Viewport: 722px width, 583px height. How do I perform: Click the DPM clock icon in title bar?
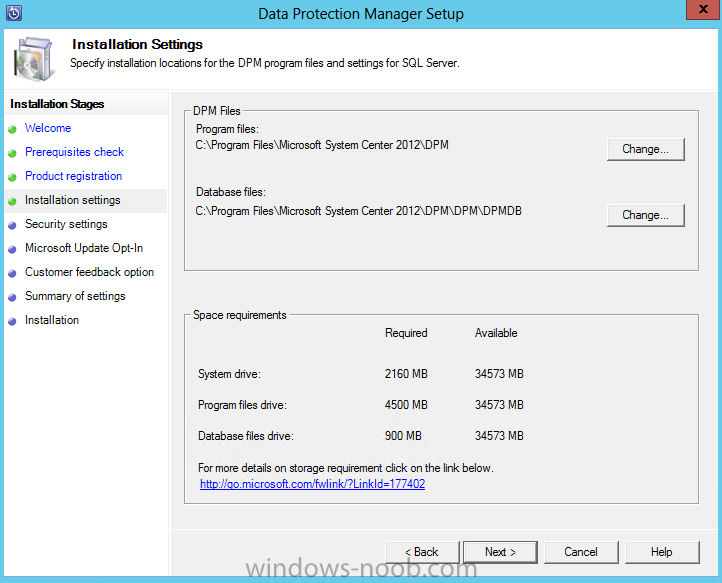[x=14, y=13]
